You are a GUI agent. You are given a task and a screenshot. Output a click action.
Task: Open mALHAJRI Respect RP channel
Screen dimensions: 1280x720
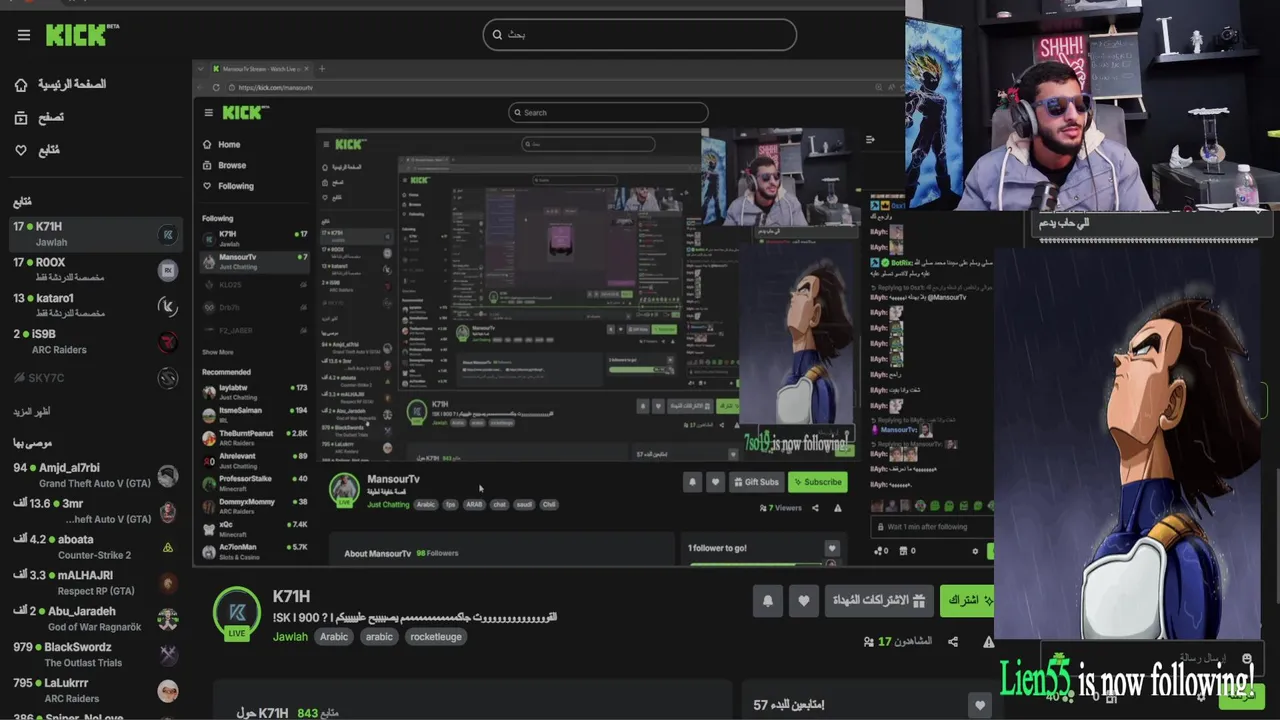pos(95,583)
